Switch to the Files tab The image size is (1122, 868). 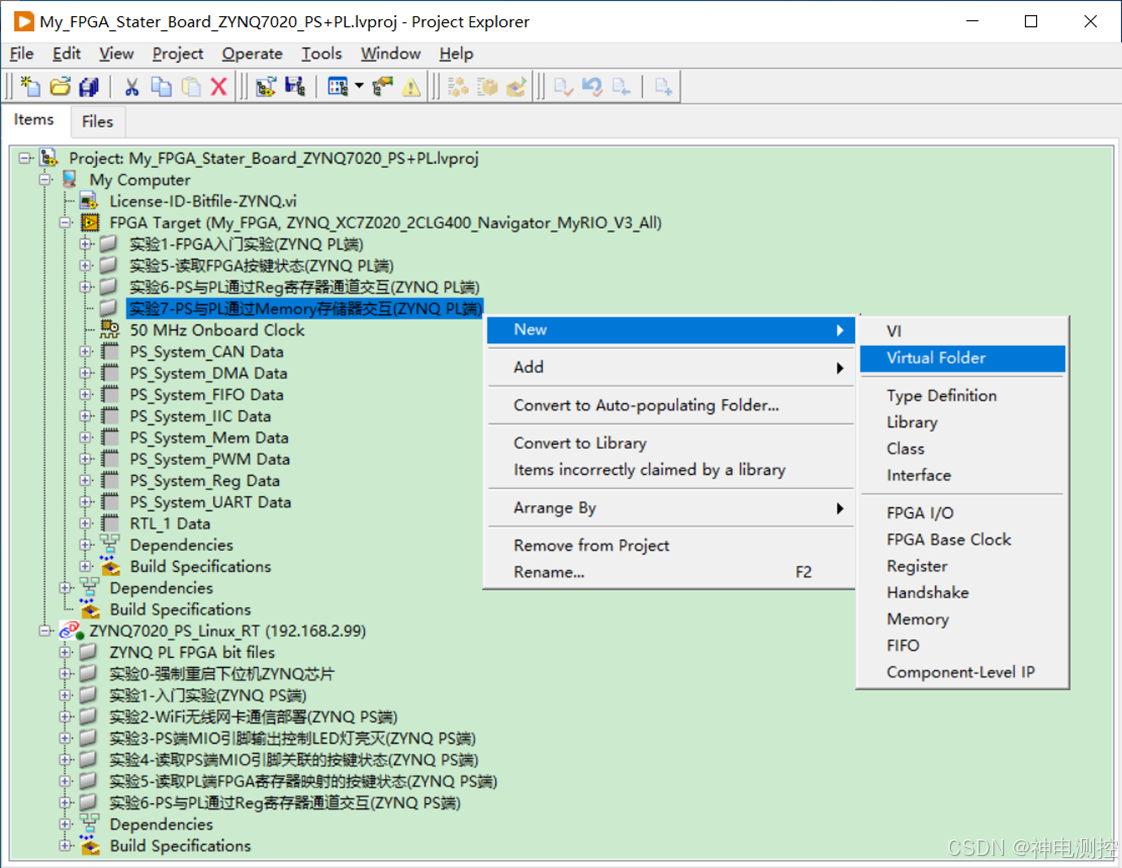[97, 122]
